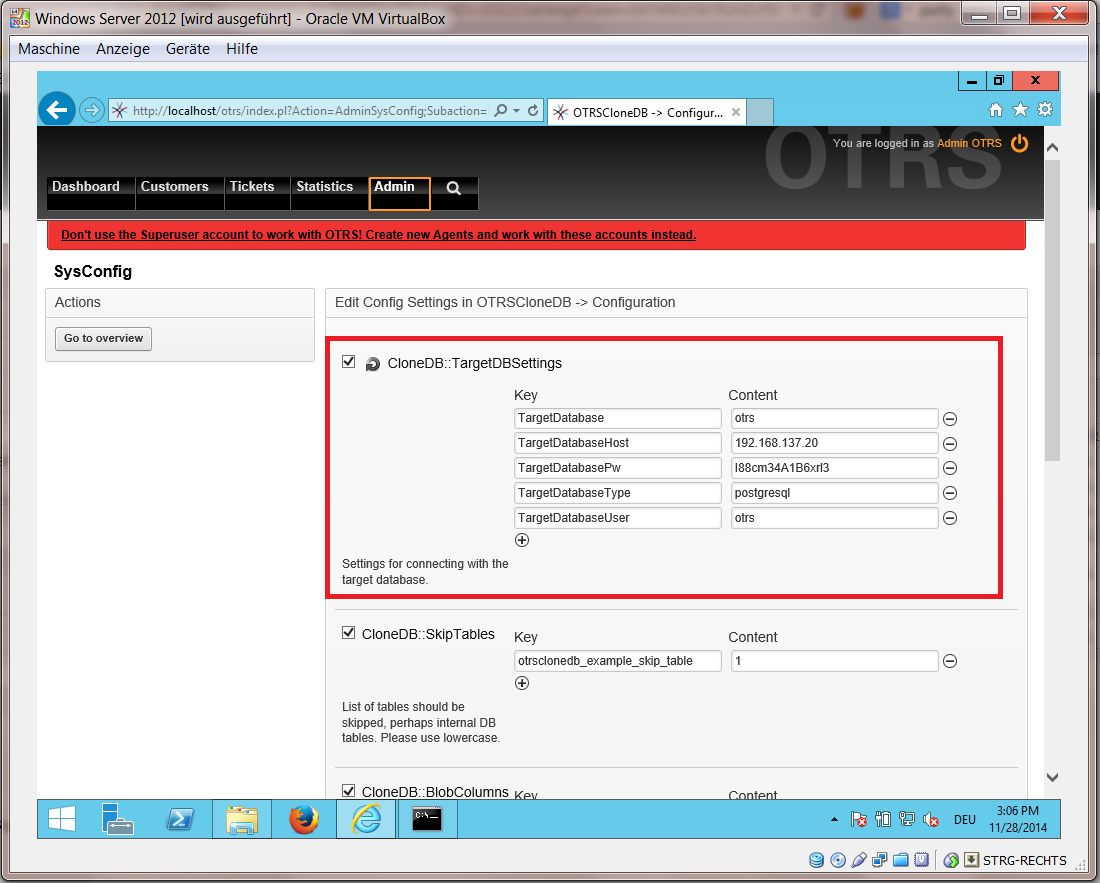This screenshot has width=1100, height=883.
Task: Click the logout power icon next to Admin OTRS
Action: (x=1019, y=143)
